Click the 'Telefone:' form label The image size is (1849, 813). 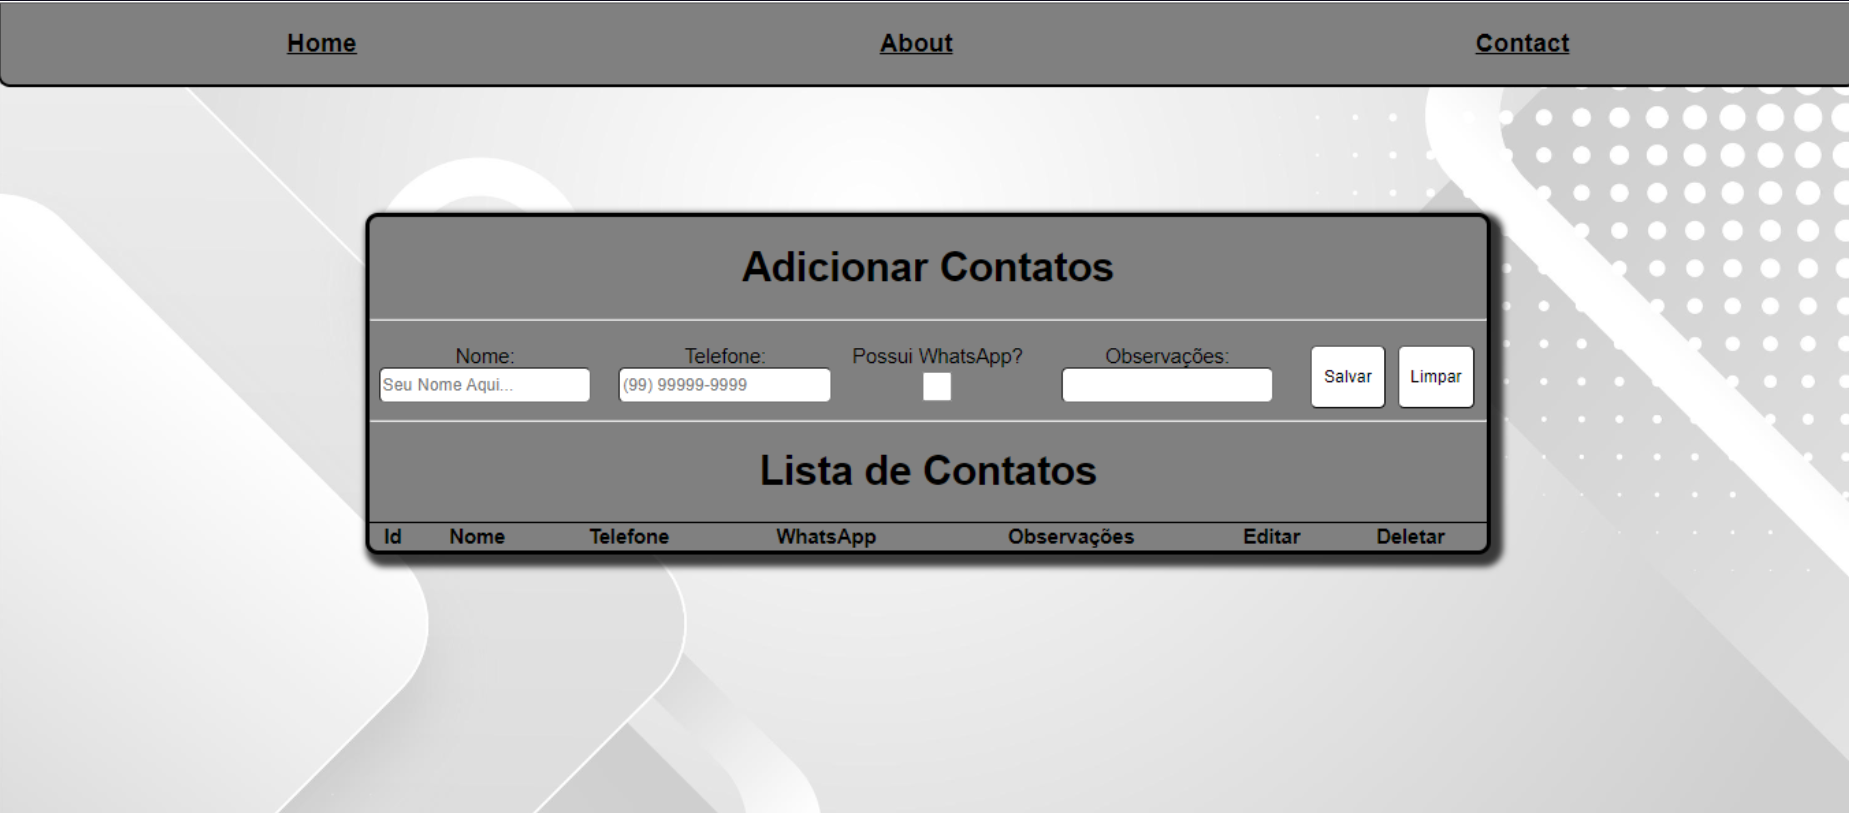pos(724,356)
